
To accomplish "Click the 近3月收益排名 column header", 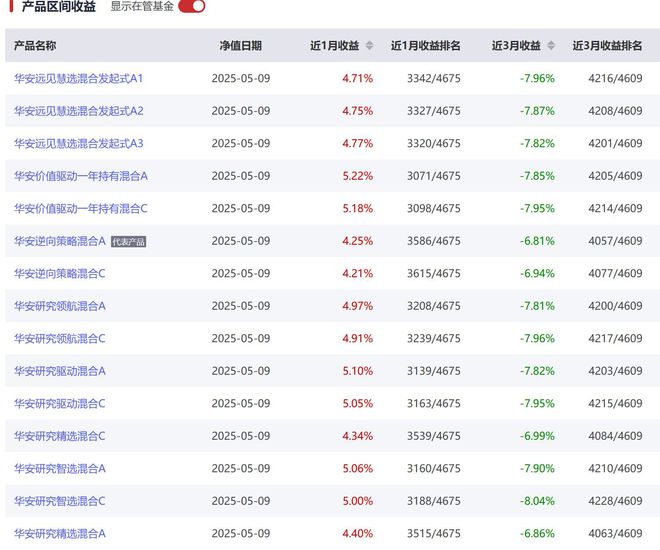I will click(x=607, y=45).
